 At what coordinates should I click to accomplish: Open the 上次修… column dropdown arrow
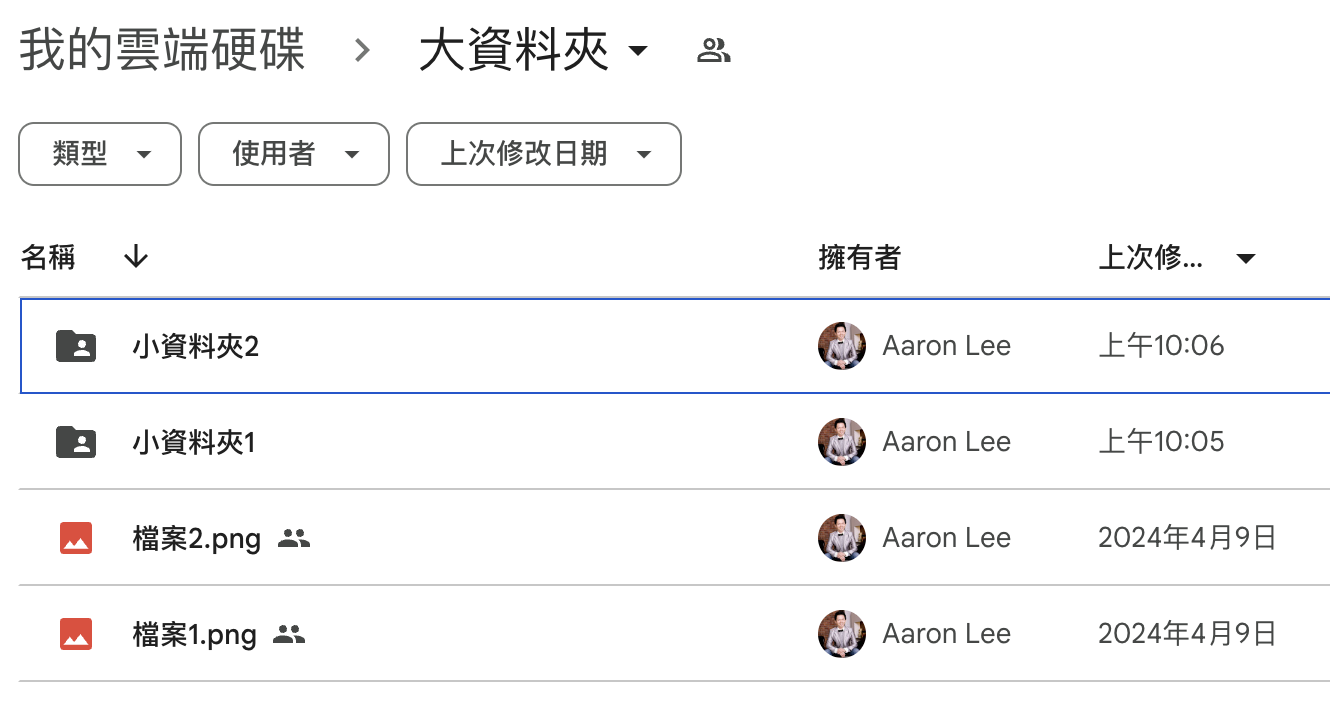pyautogui.click(x=1245, y=259)
